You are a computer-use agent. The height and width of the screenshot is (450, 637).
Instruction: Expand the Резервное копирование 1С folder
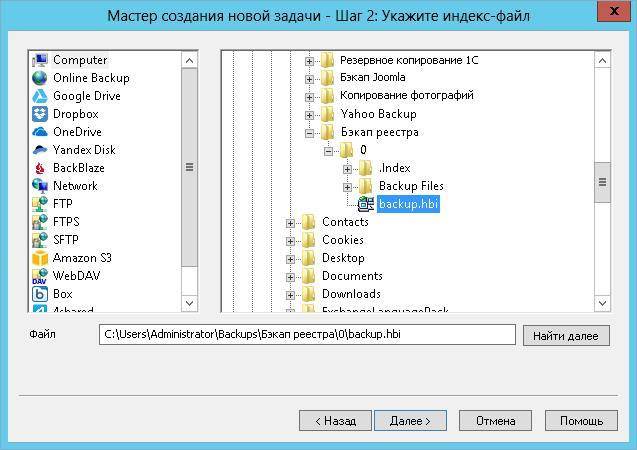(309, 61)
